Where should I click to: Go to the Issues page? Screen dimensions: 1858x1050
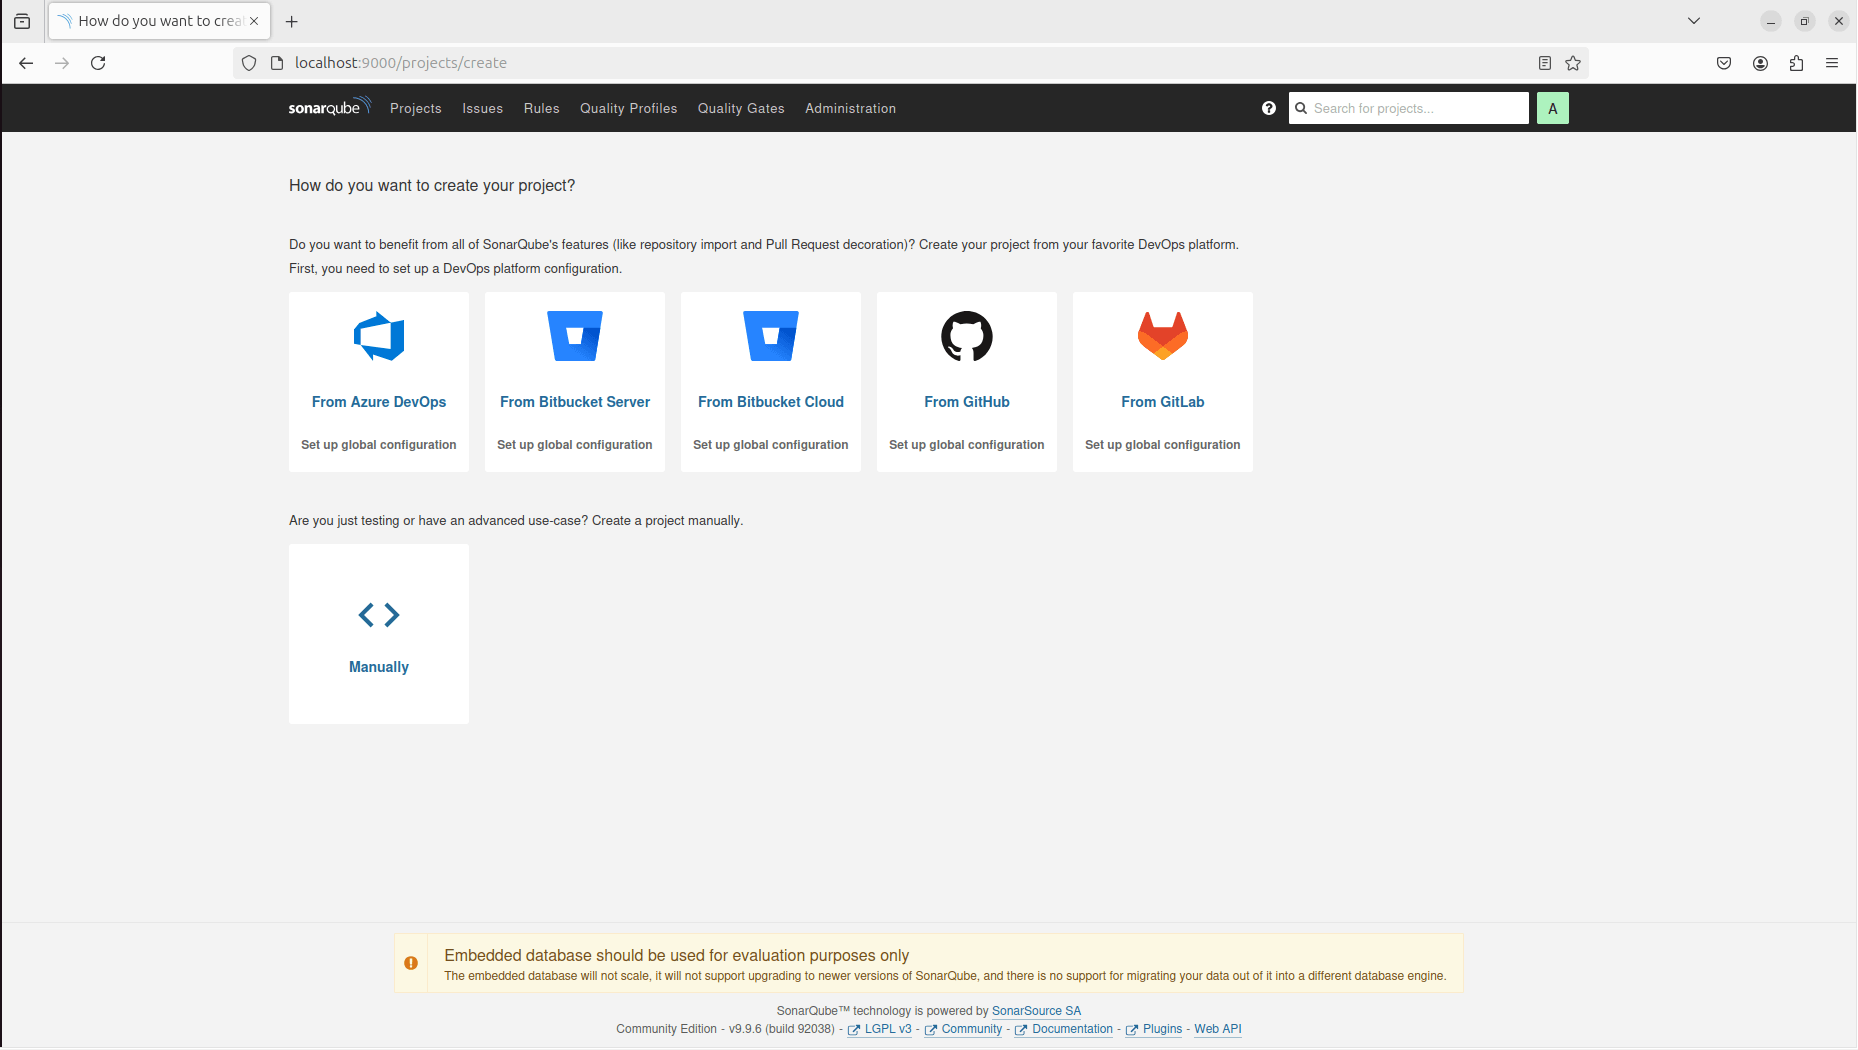482,108
